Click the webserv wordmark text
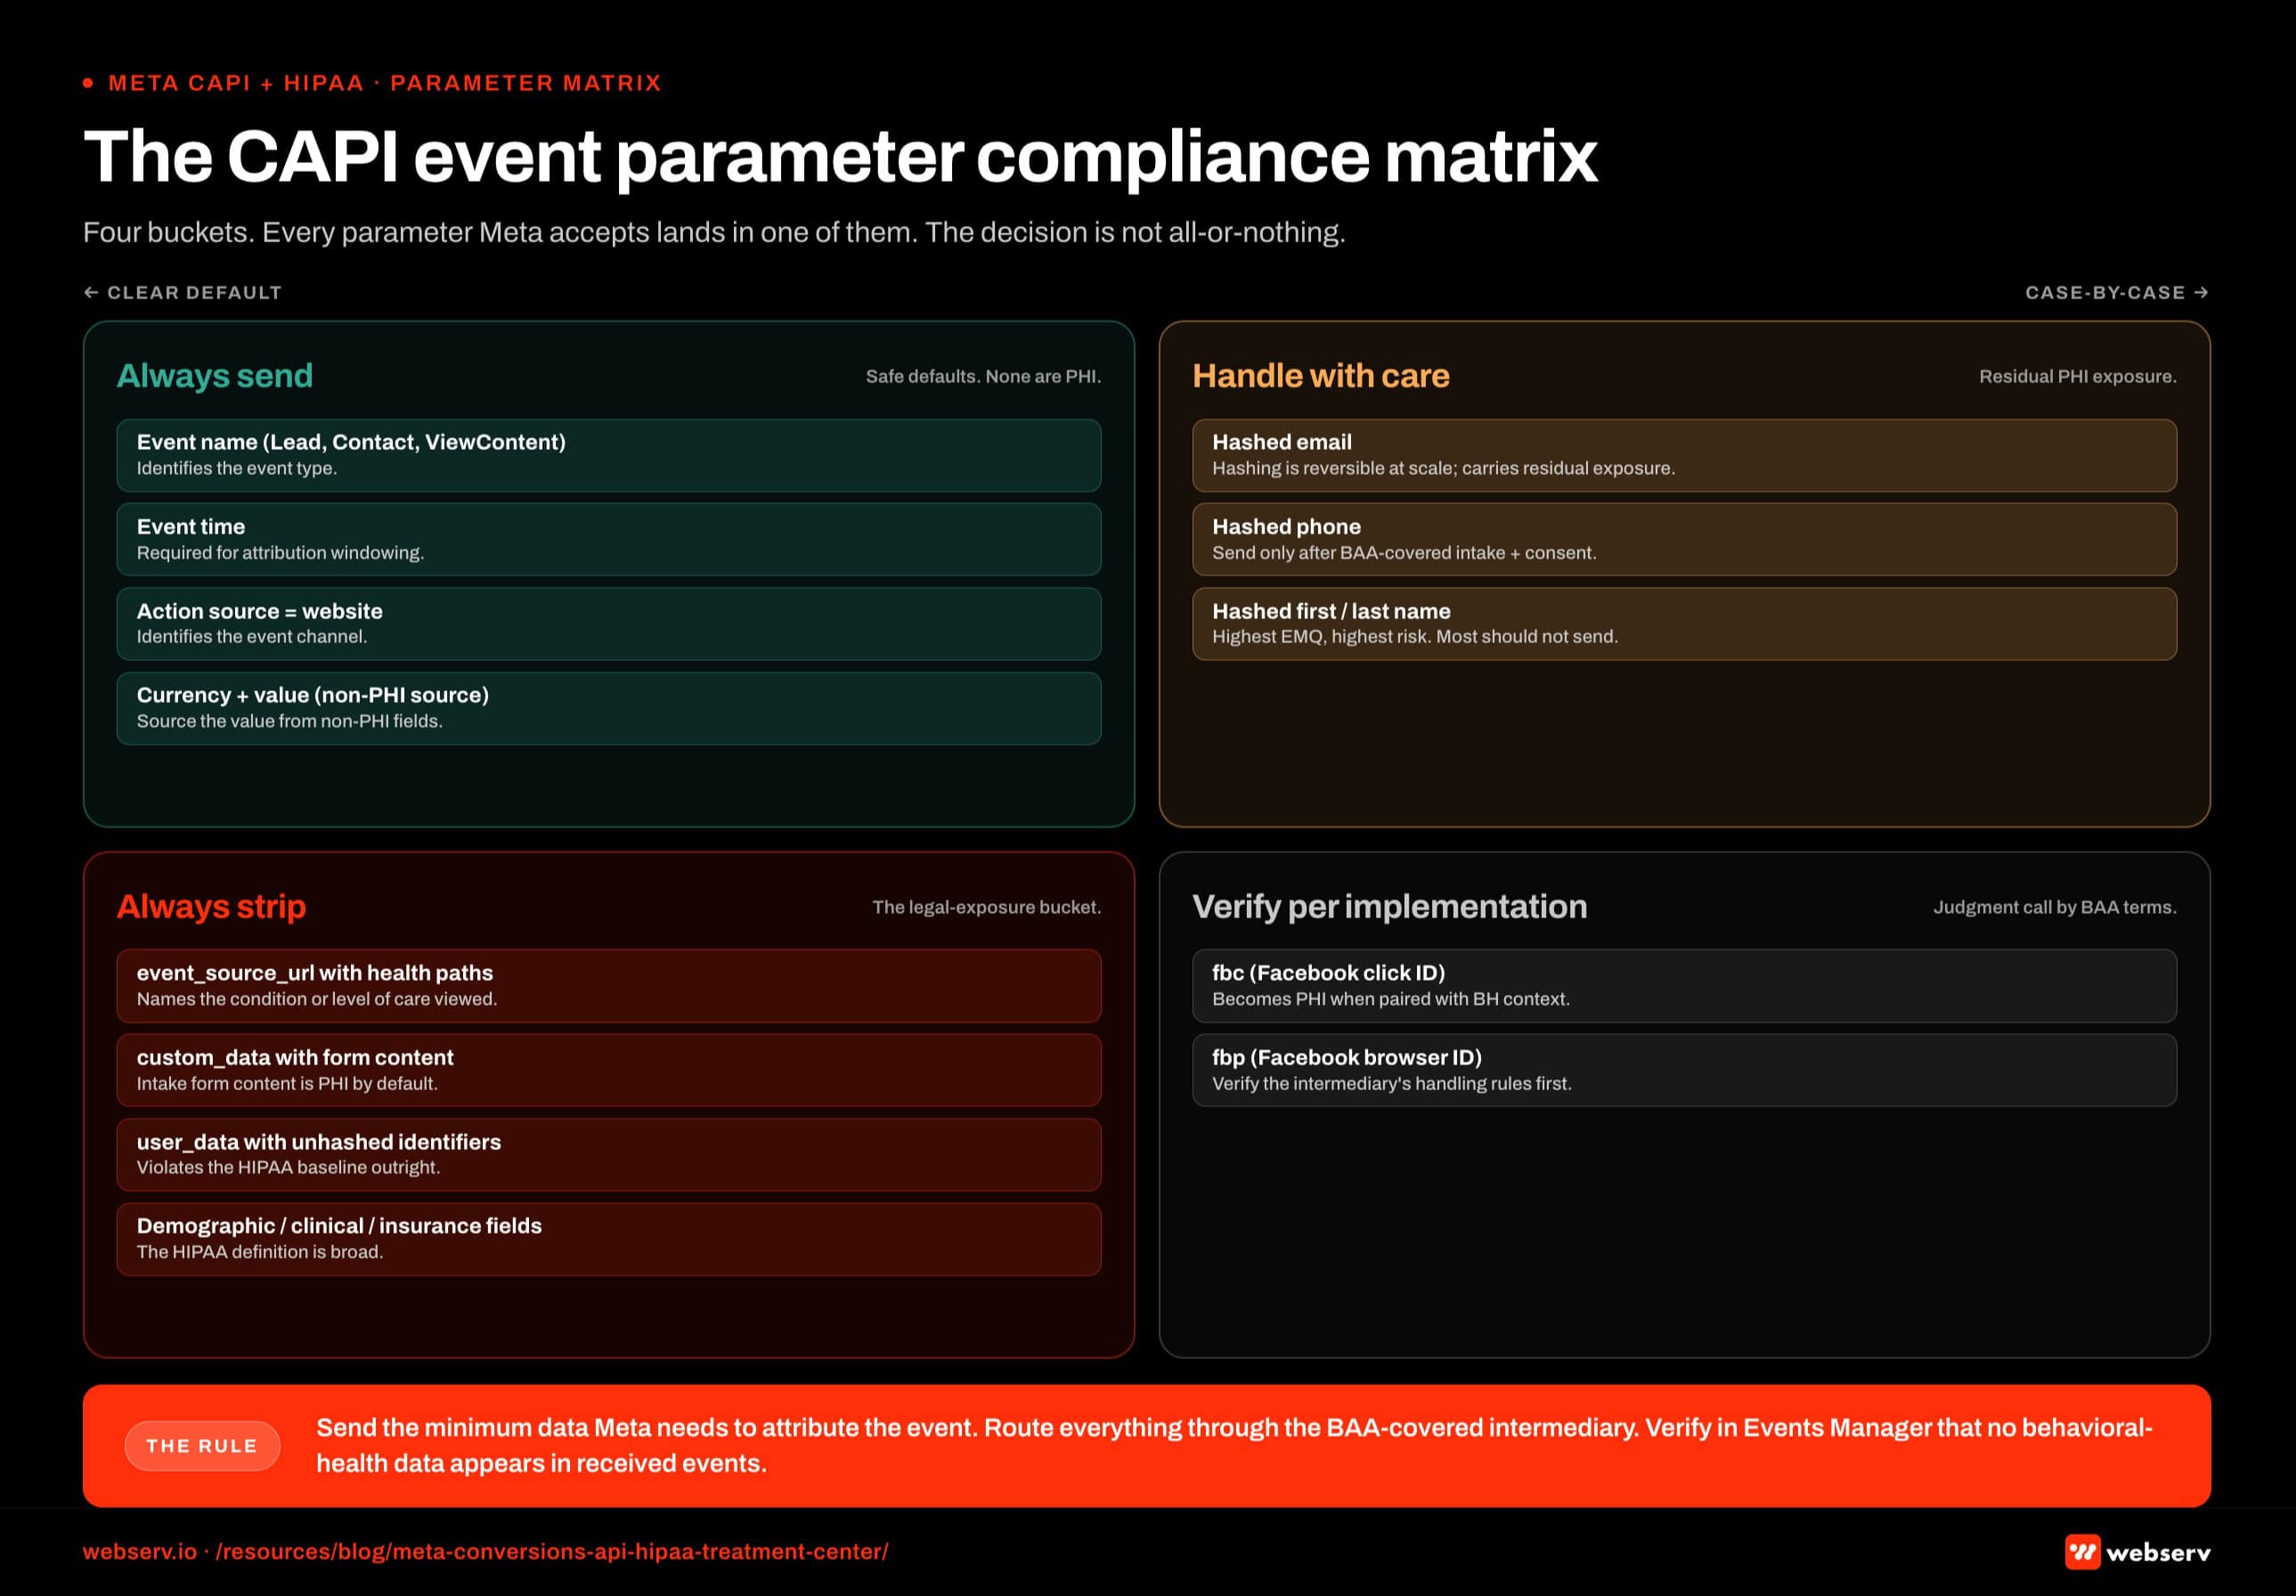Image resolution: width=2296 pixels, height=1596 pixels. point(2158,1553)
